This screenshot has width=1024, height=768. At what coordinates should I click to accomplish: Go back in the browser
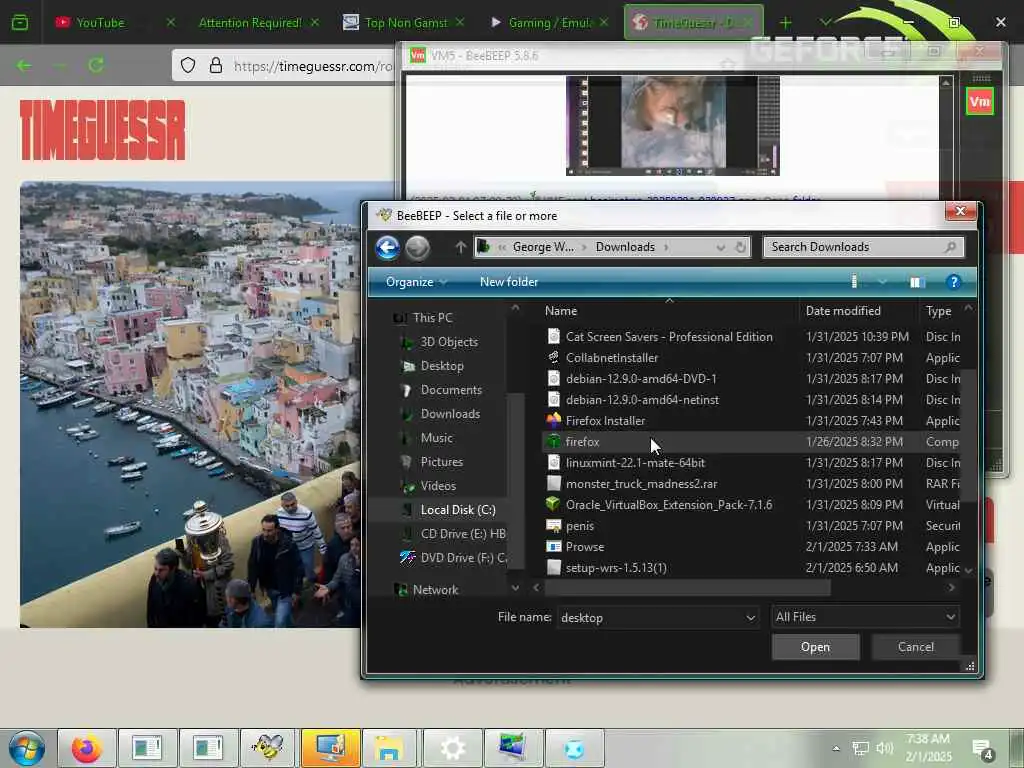24,65
